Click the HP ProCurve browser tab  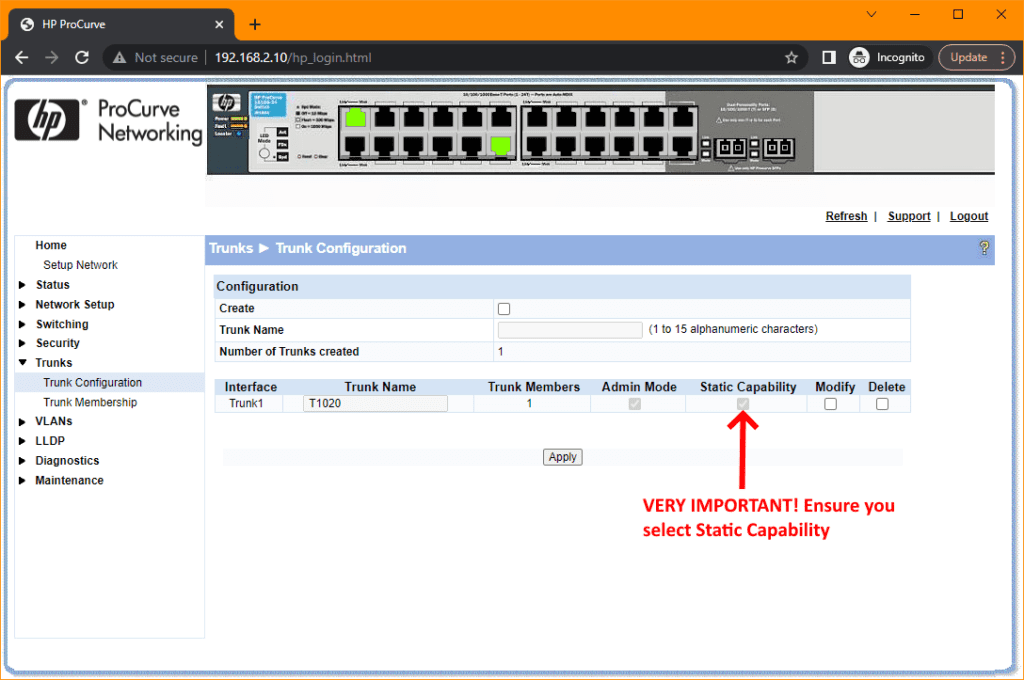point(121,24)
